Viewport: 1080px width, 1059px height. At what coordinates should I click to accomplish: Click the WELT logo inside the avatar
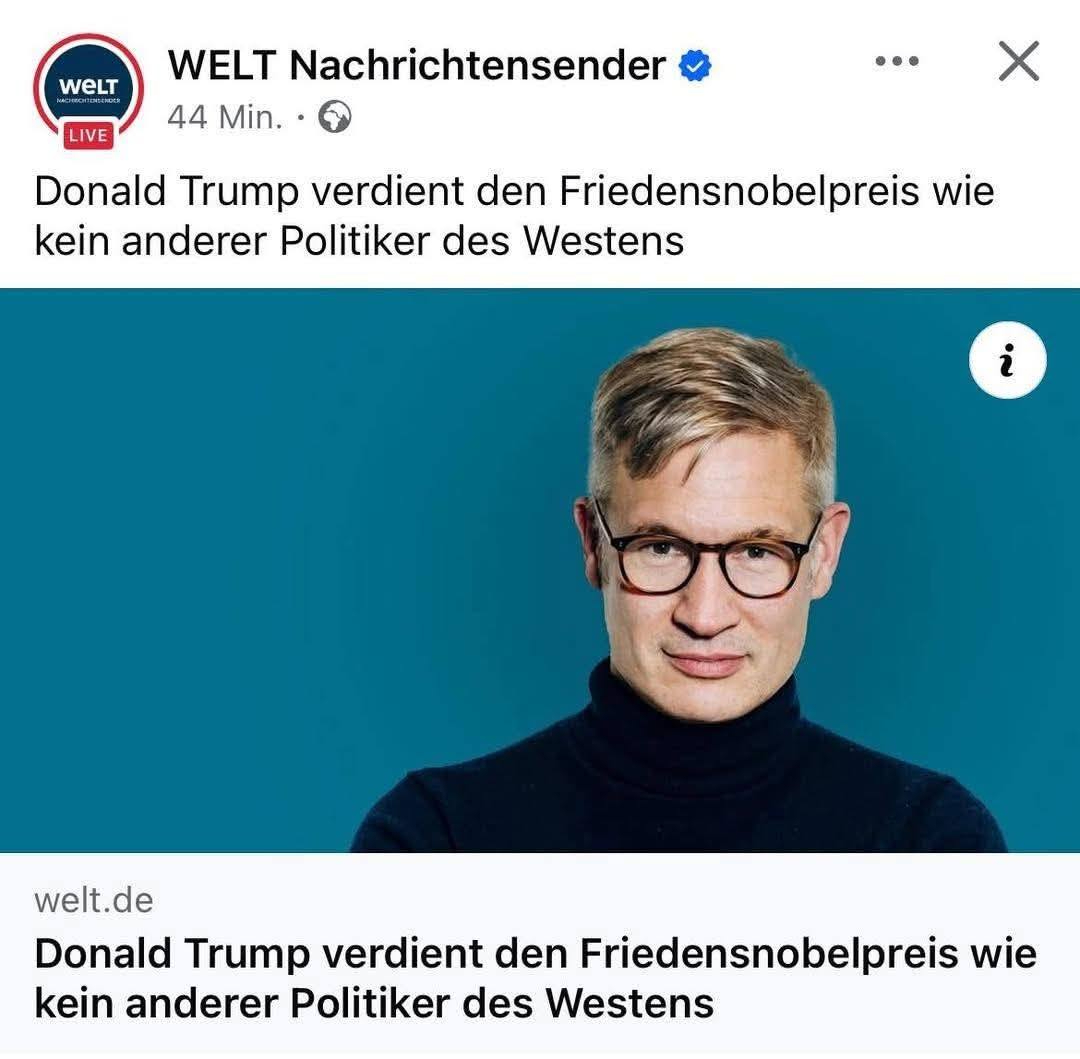[89, 87]
